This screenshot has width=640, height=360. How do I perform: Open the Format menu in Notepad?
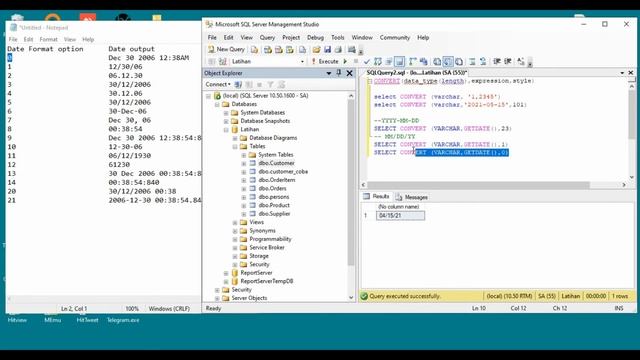point(49,40)
